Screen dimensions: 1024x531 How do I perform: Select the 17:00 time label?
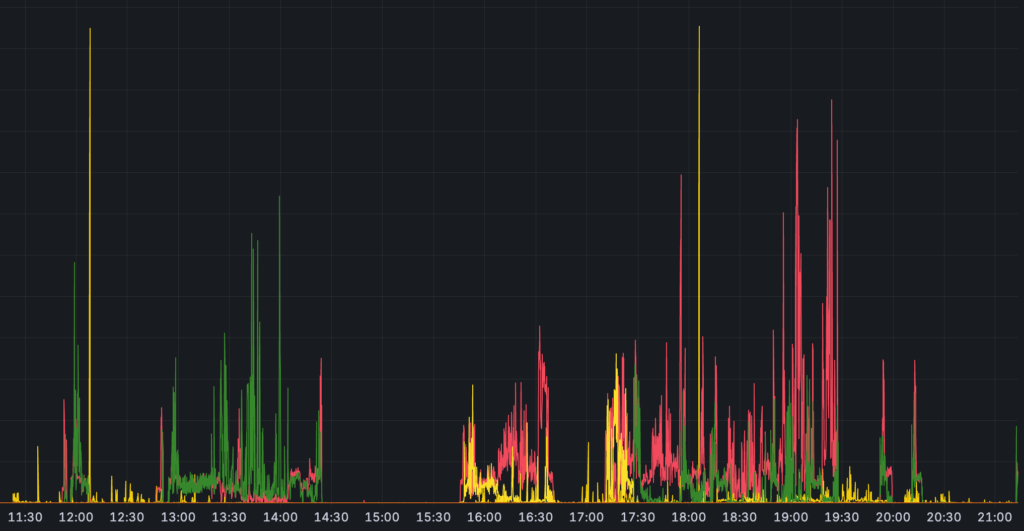[586, 517]
